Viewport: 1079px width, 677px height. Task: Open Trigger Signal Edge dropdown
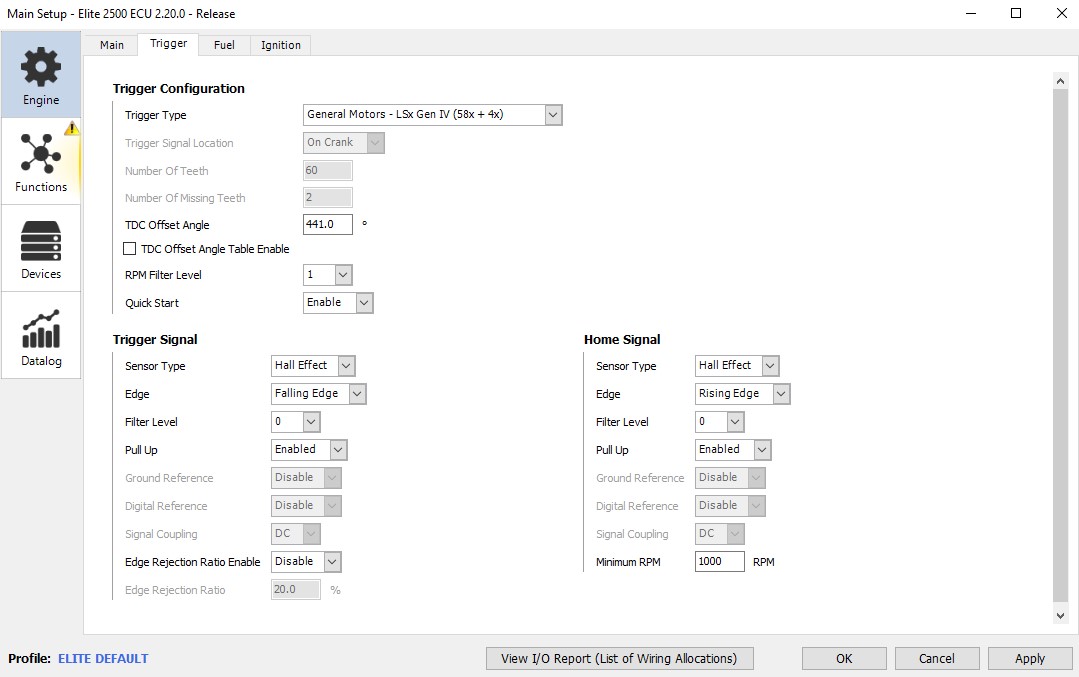point(319,394)
